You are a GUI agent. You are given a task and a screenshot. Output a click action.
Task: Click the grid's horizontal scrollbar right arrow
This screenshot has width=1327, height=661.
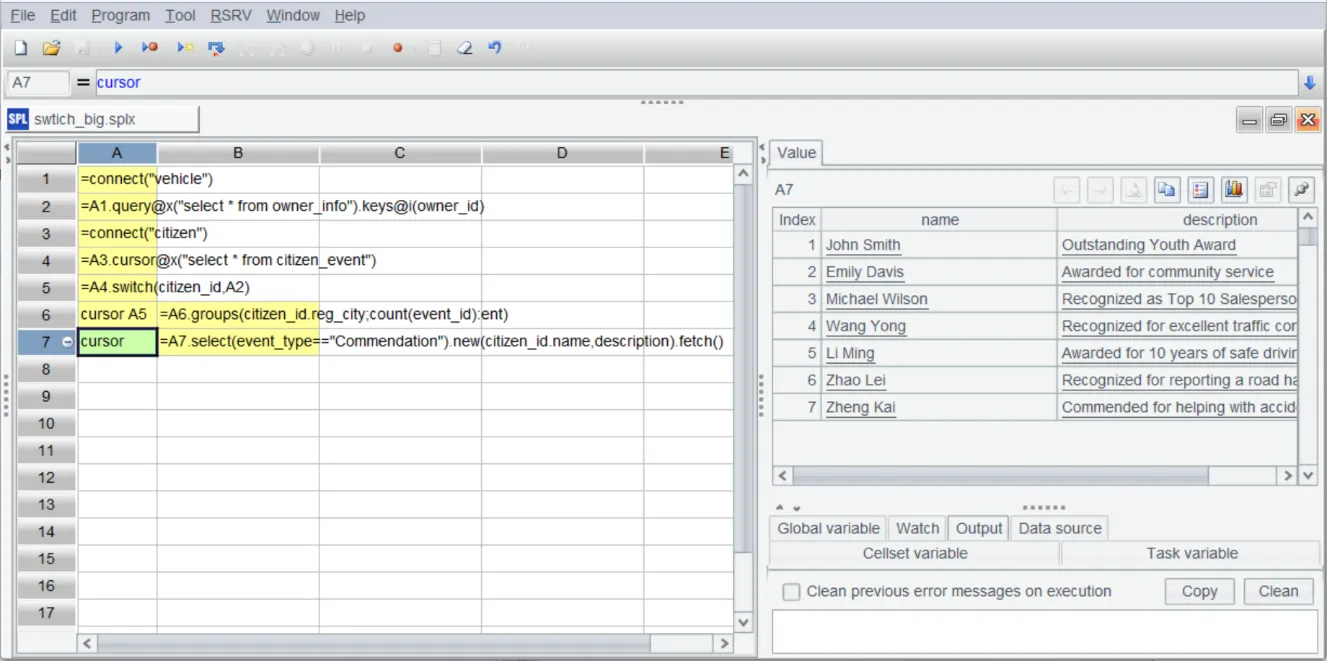click(x=725, y=644)
